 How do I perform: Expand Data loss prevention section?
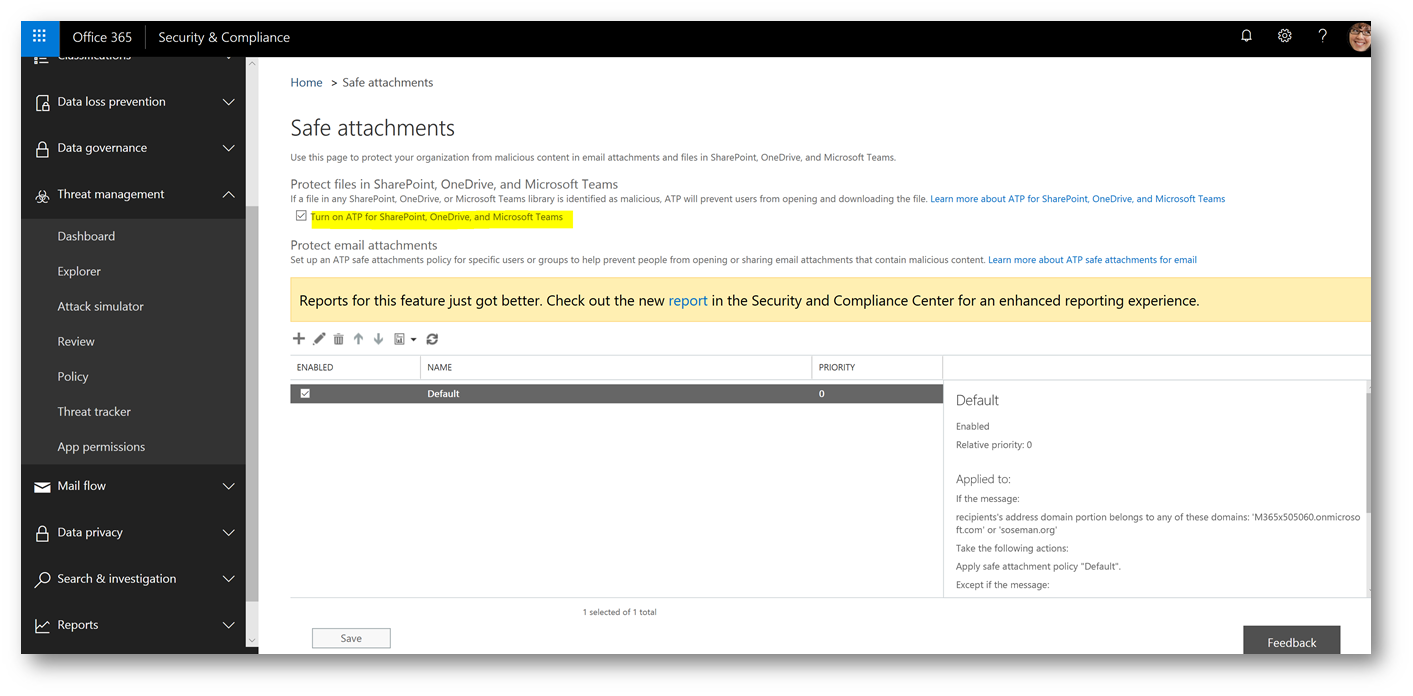[228, 102]
